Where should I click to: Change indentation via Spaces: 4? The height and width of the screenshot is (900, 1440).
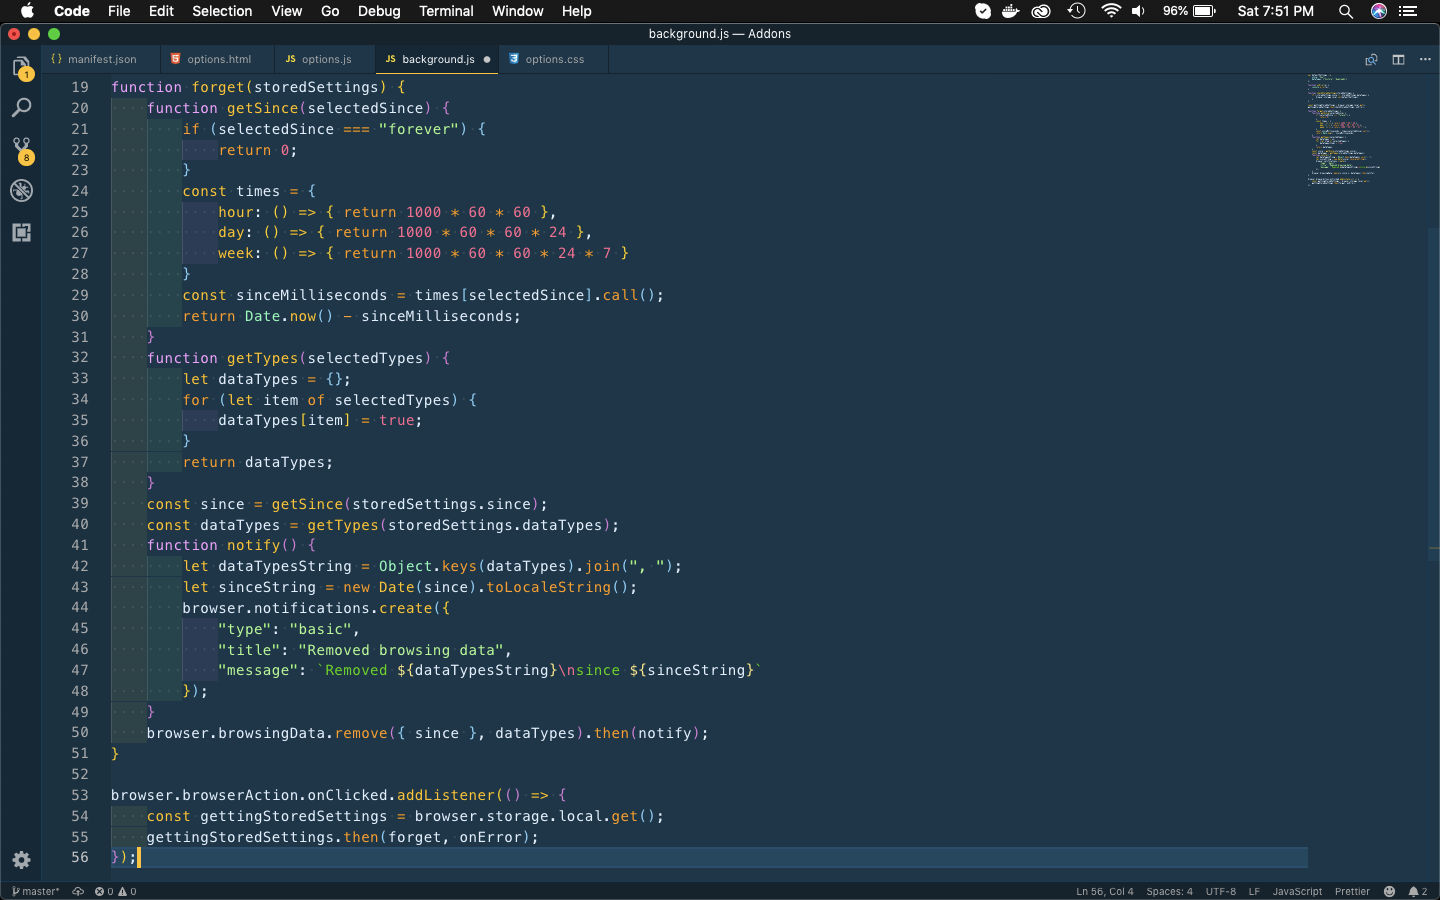1169,891
